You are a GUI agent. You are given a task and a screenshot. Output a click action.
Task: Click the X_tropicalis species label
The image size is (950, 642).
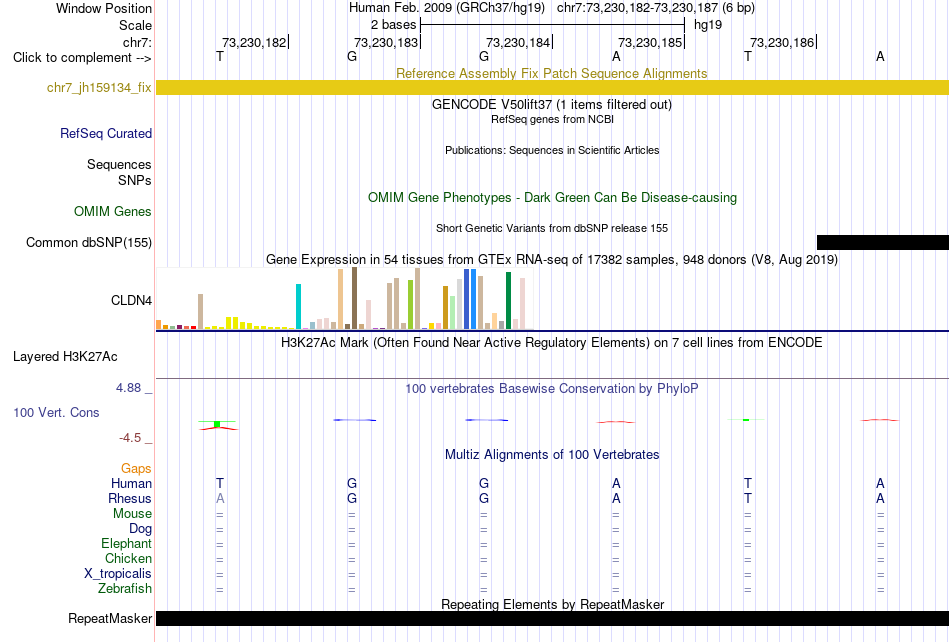pos(118,574)
